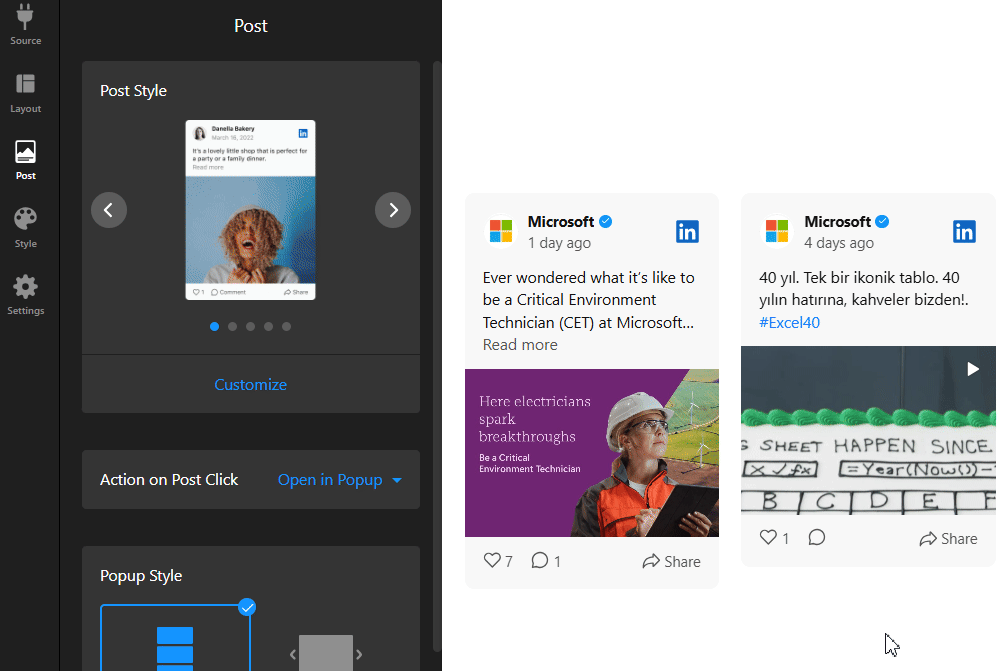The image size is (1004, 671).
Task: Click verified badge on 4 days ago post
Action: 882,222
